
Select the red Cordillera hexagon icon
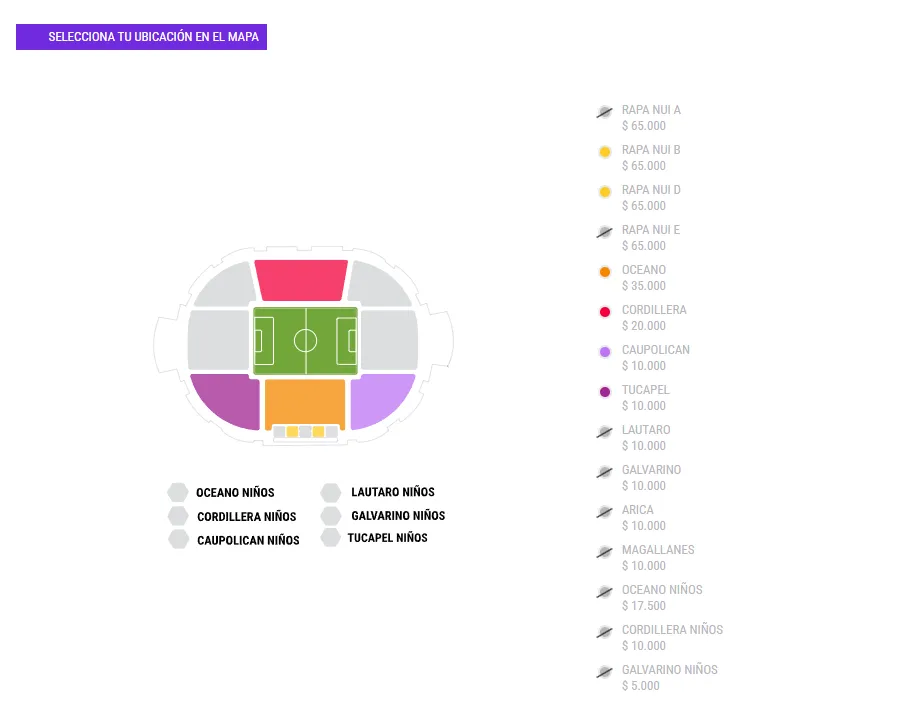tap(604, 311)
